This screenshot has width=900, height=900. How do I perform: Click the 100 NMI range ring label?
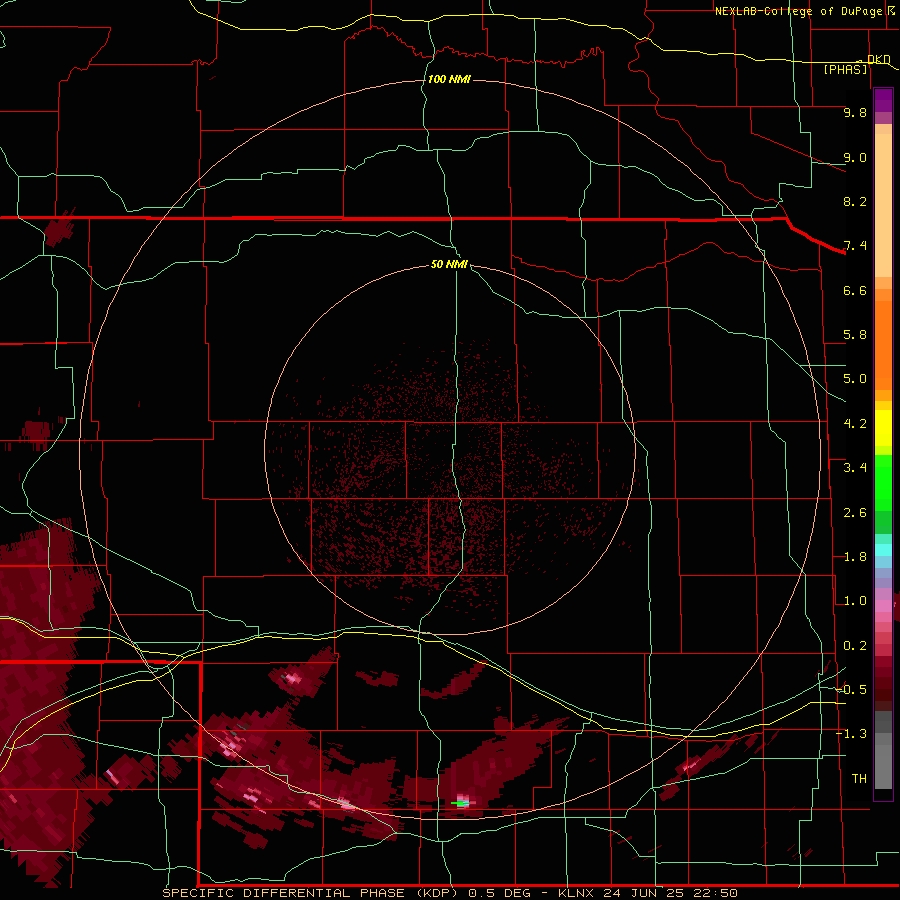(x=449, y=79)
